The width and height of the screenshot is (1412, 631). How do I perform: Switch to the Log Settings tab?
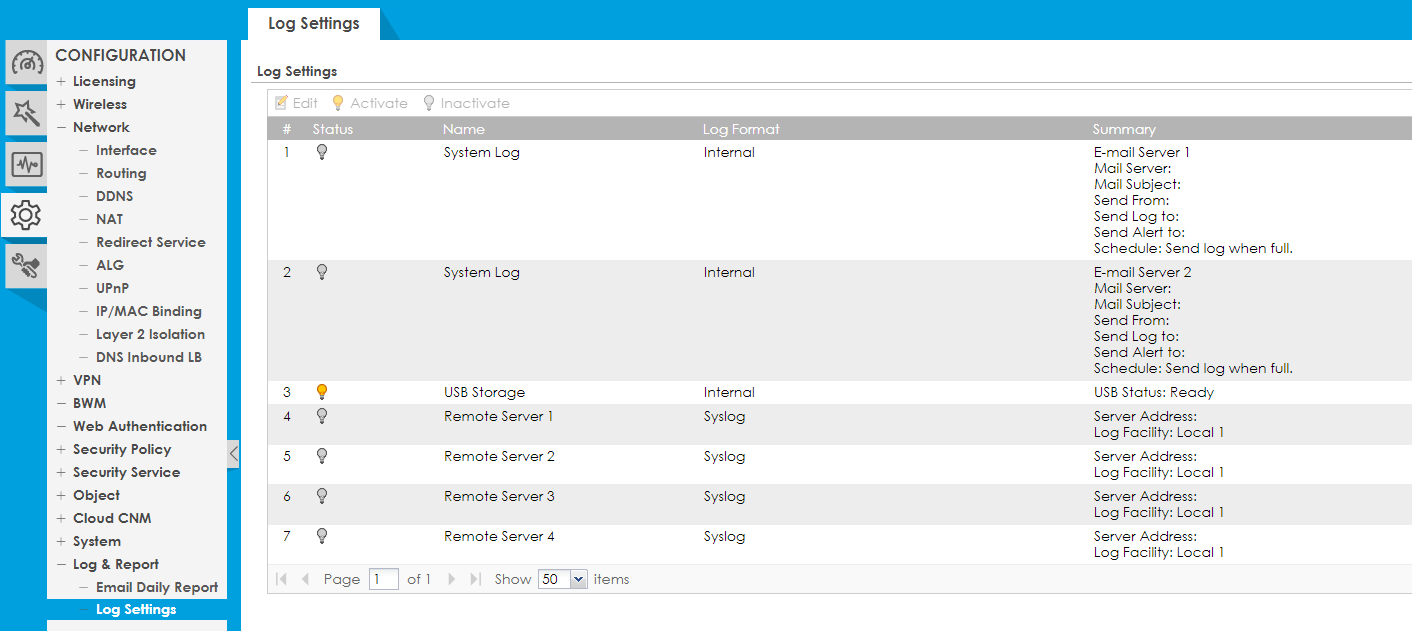[313, 23]
